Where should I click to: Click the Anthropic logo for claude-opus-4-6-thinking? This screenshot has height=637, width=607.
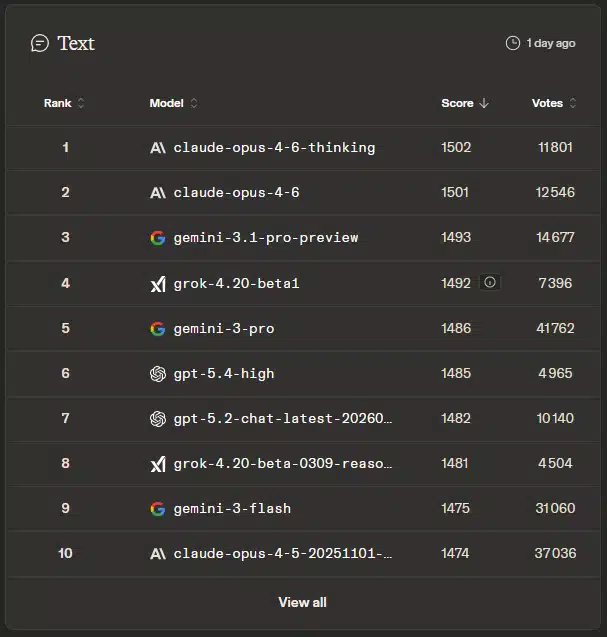[157, 147]
